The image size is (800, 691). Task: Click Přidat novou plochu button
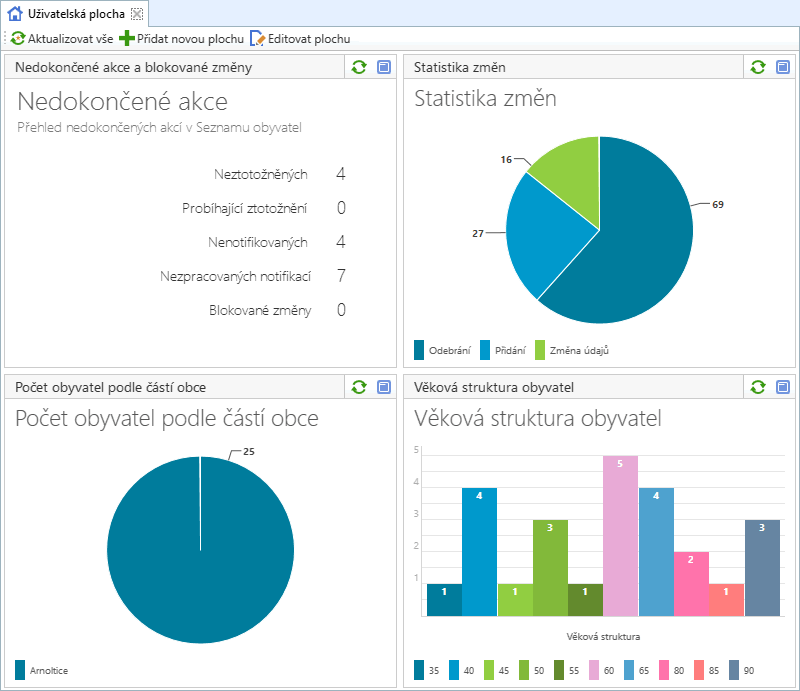(x=182, y=39)
